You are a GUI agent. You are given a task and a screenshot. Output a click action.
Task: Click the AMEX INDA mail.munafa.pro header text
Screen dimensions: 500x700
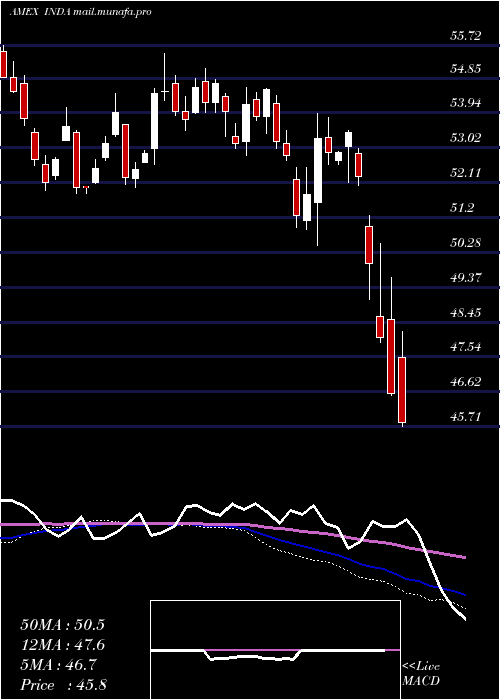click(80, 12)
